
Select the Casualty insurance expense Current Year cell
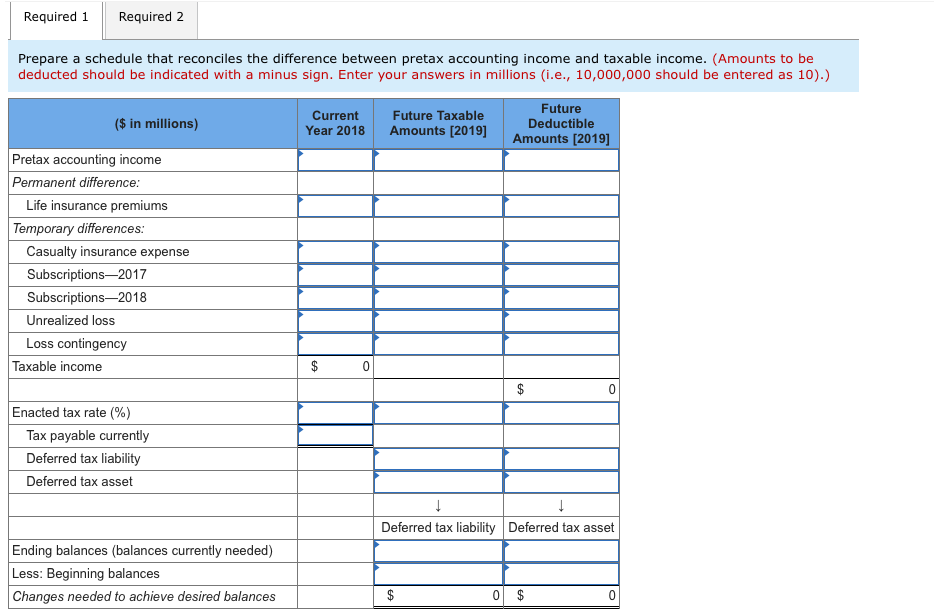point(335,251)
